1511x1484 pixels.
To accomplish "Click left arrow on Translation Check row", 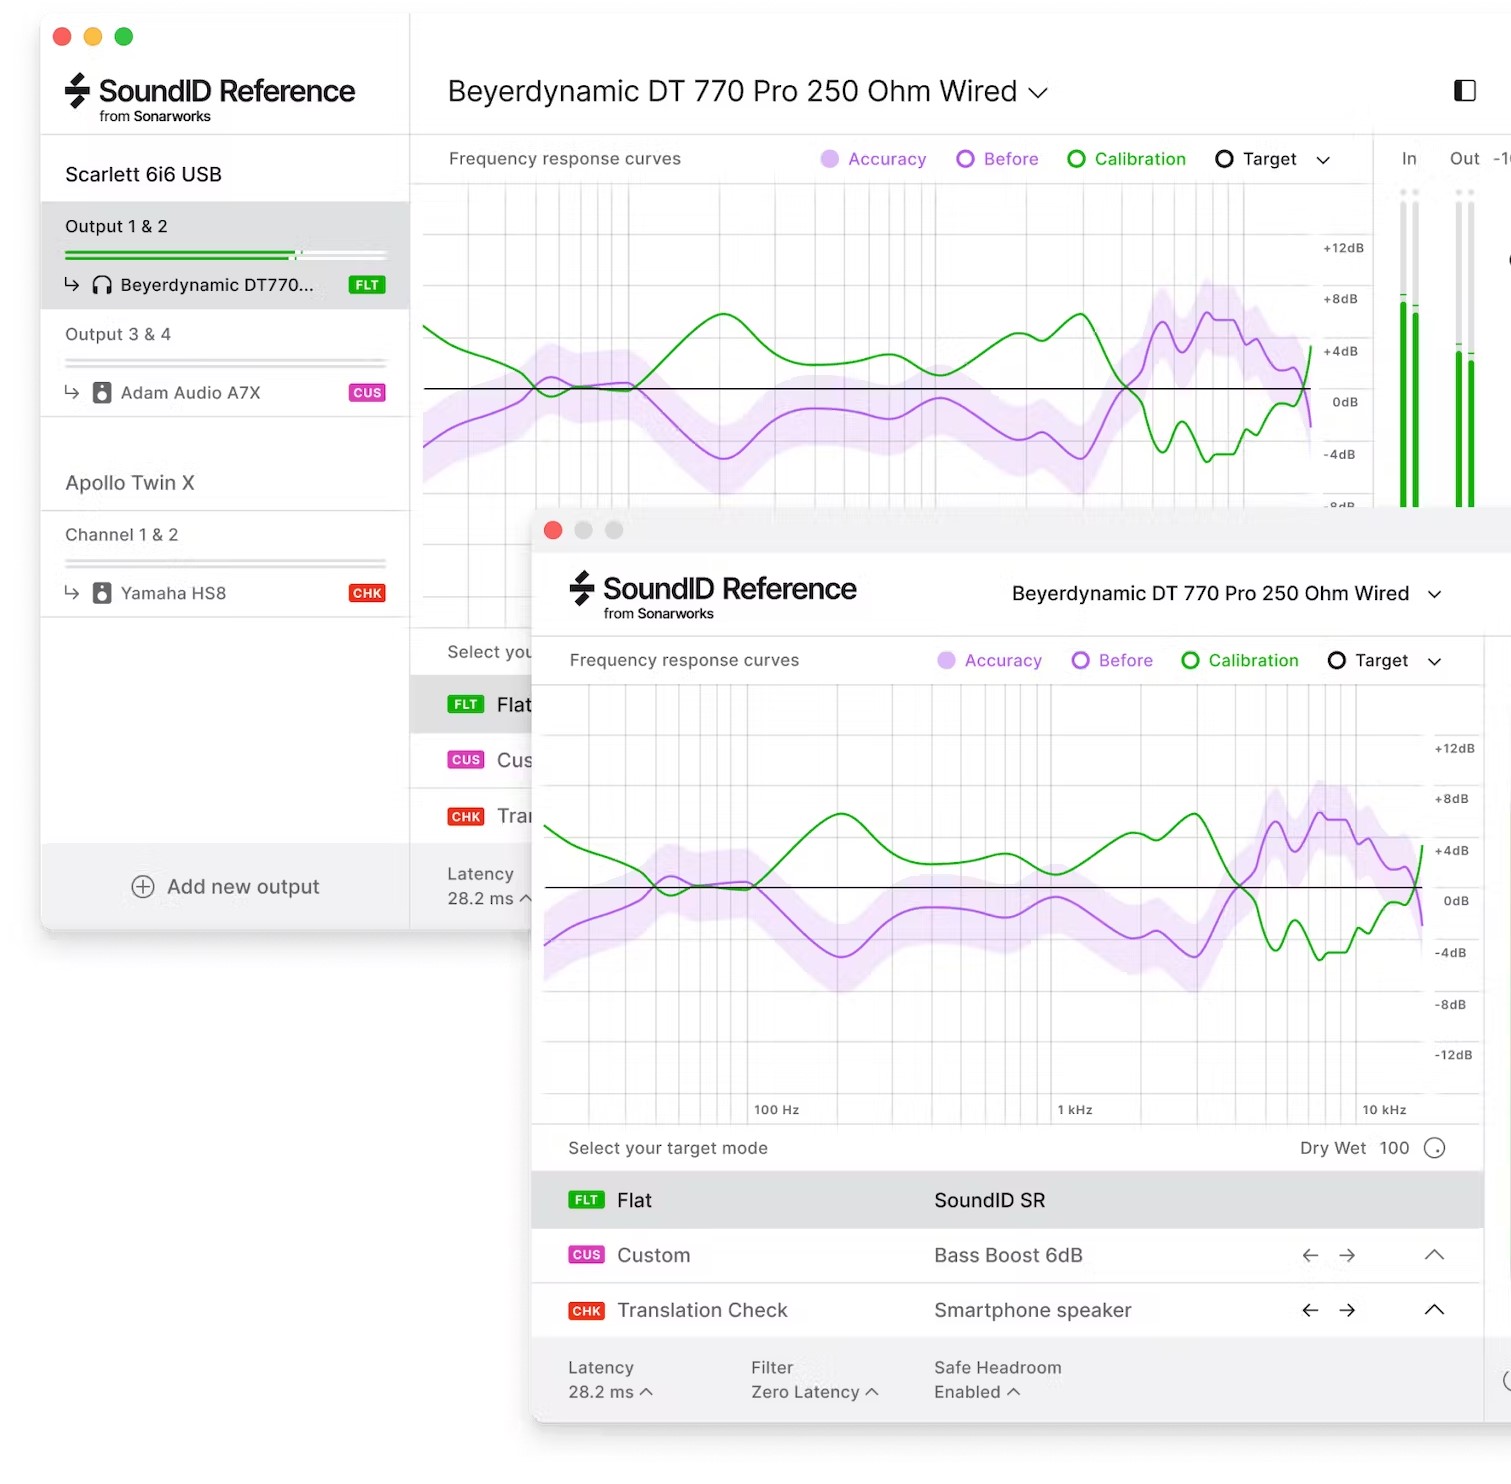I will [x=1310, y=1310].
